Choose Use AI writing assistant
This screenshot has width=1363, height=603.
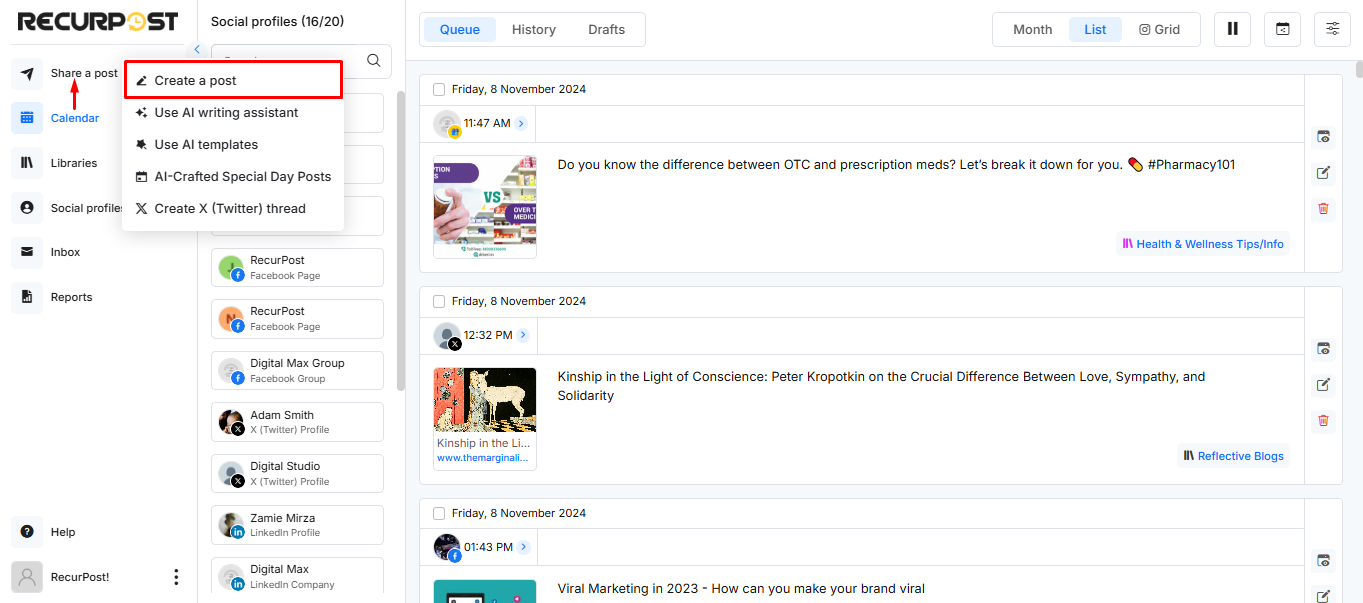click(x=234, y=113)
